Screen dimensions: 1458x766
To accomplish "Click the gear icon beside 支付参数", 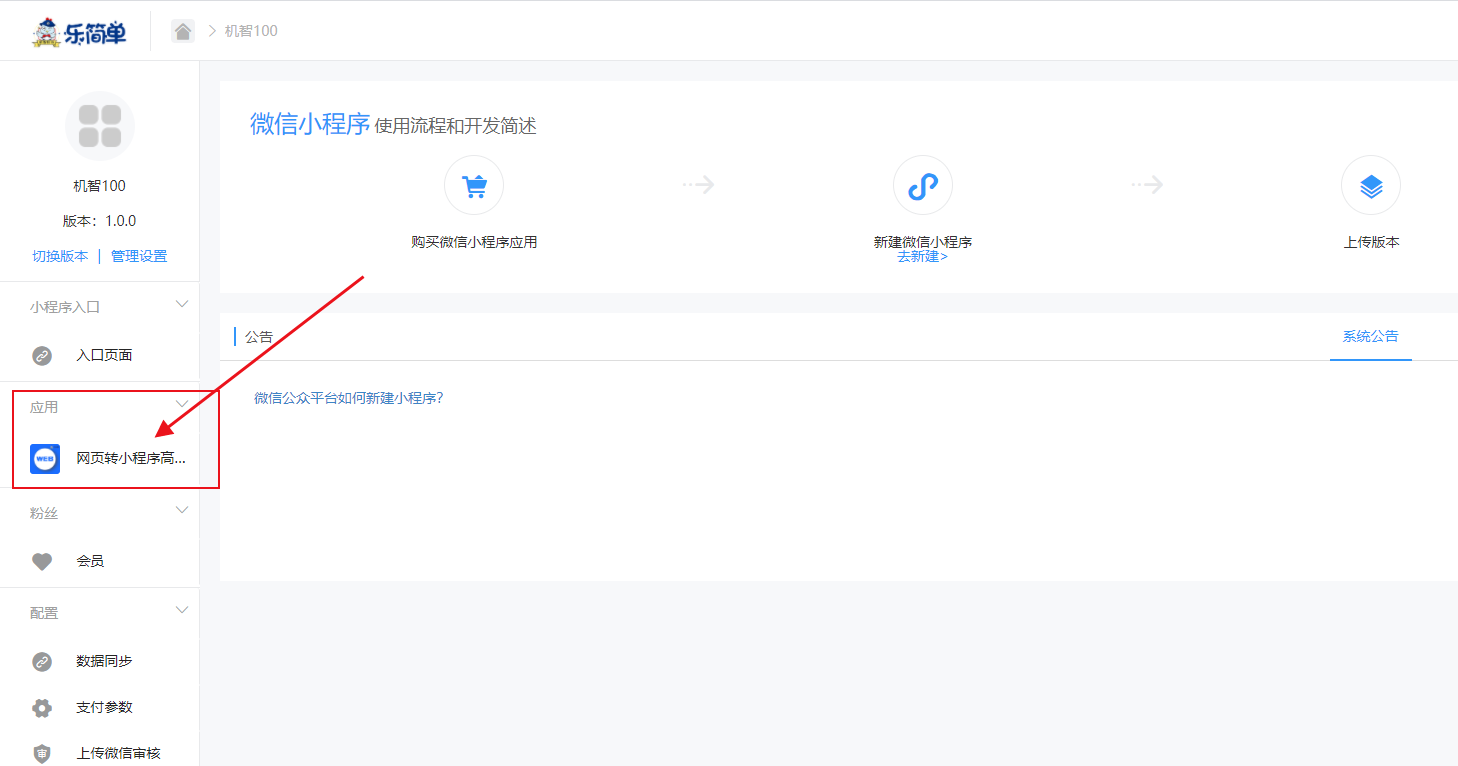I will [42, 707].
